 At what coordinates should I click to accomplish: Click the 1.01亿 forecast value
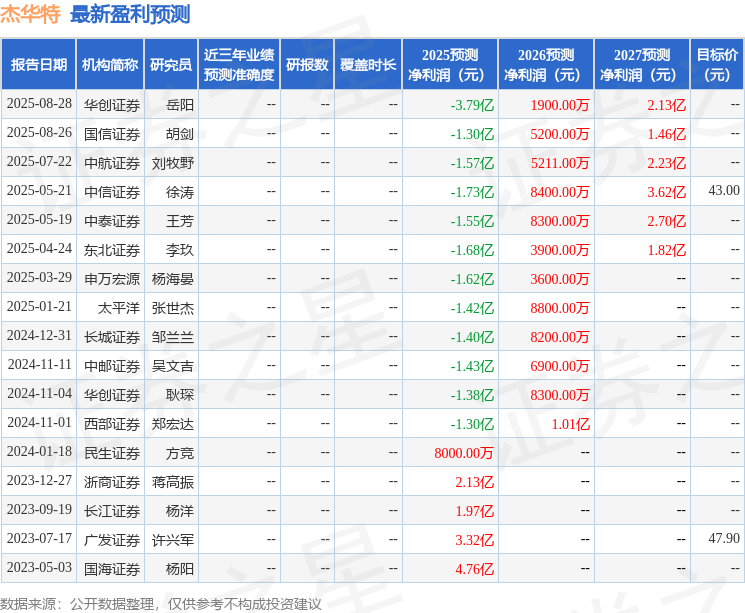tap(570, 424)
